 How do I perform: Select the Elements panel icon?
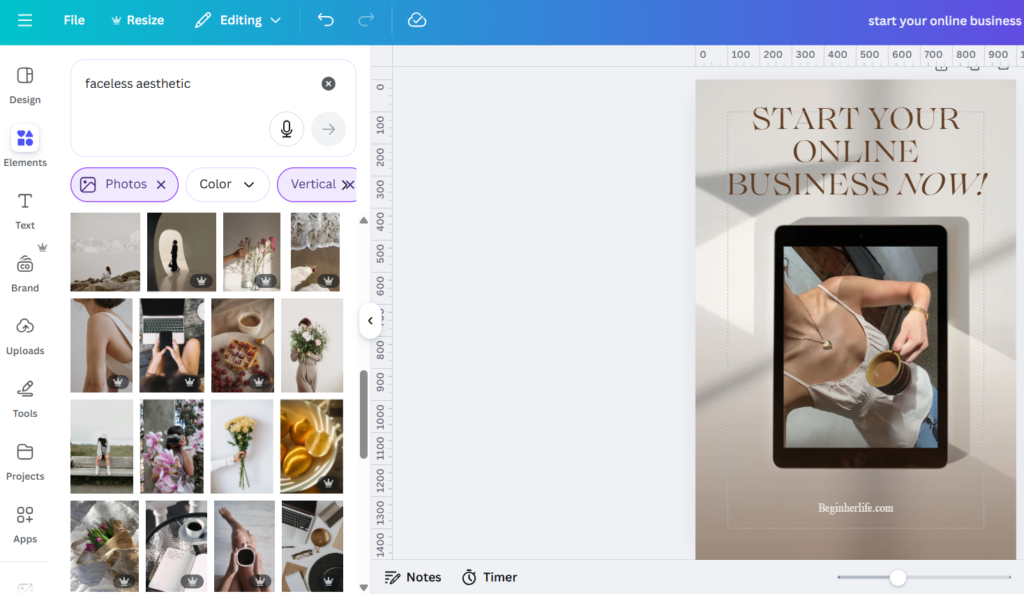pyautogui.click(x=25, y=145)
